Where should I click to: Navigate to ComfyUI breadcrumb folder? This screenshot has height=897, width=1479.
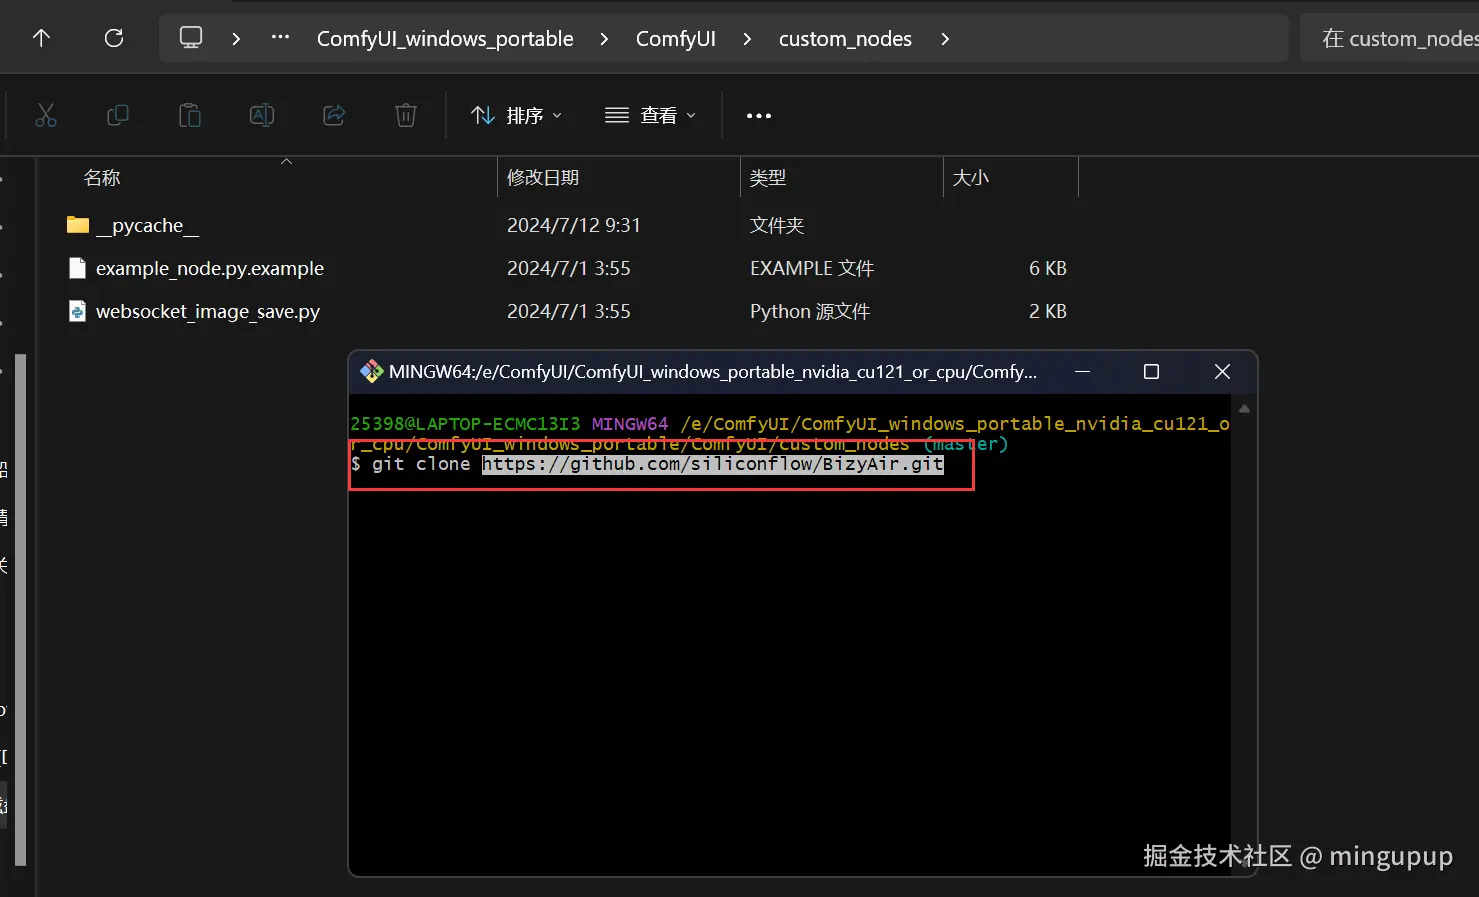[x=676, y=39]
